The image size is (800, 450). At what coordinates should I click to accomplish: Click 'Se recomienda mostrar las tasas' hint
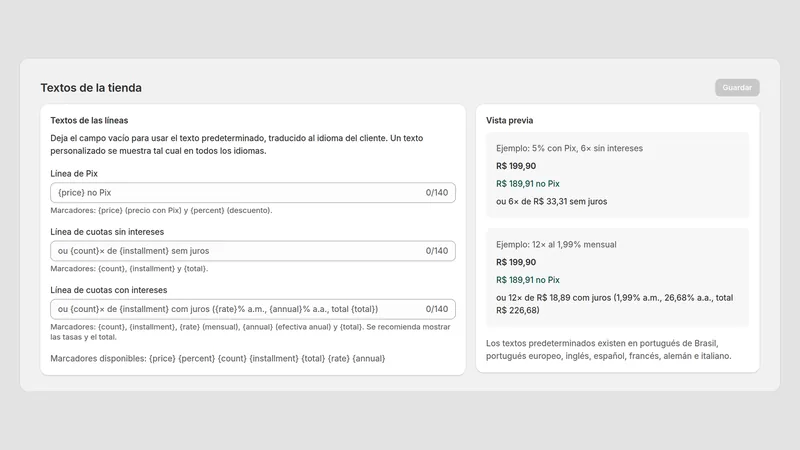(251, 332)
